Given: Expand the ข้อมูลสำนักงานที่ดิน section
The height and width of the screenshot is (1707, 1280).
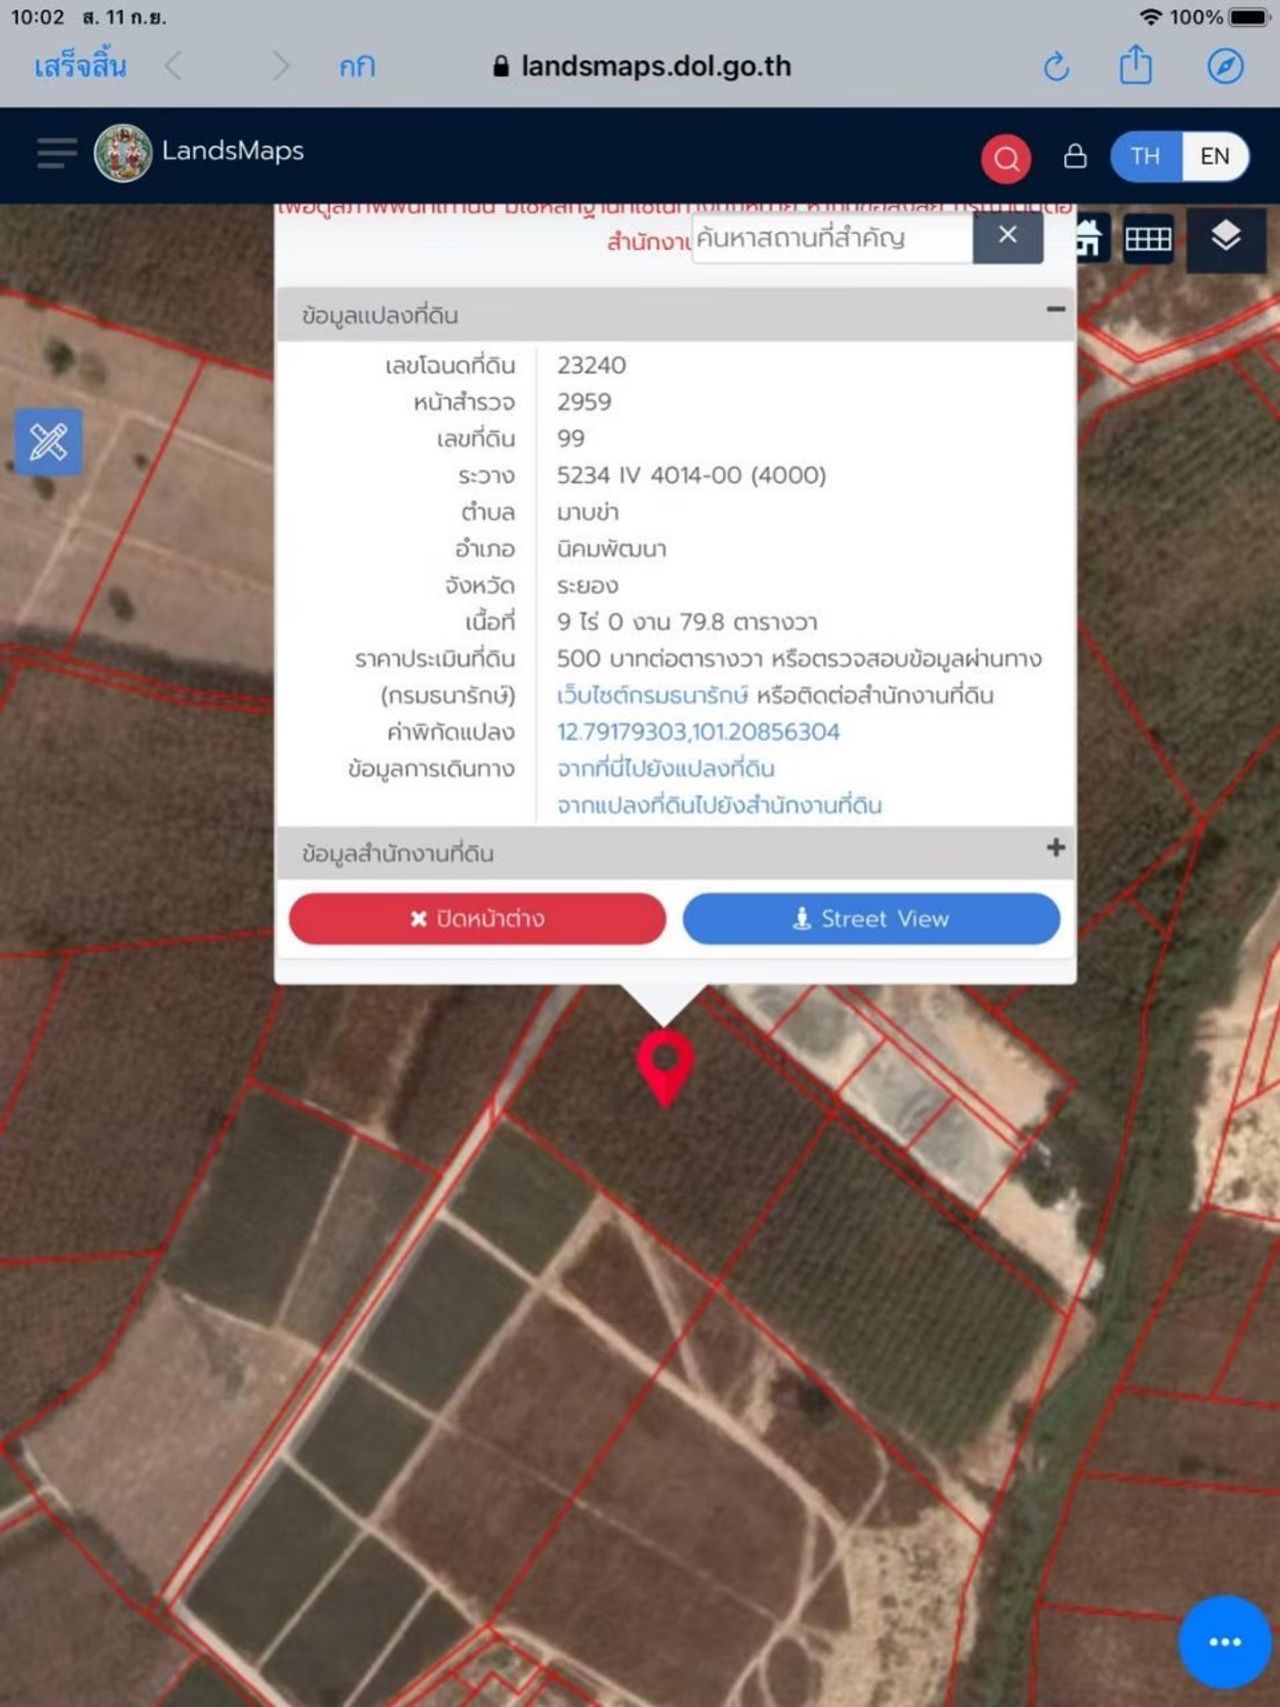Looking at the screenshot, I should (1055, 848).
